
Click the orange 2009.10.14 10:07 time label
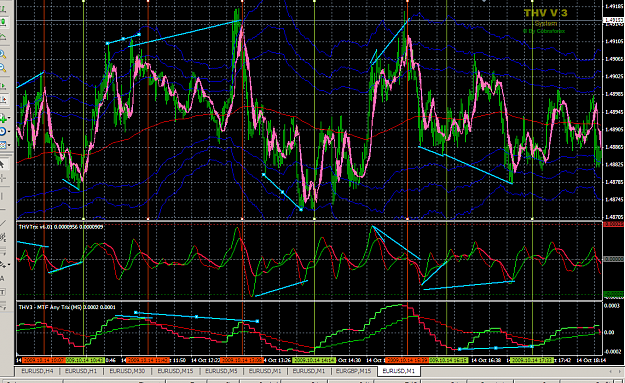click(43, 360)
